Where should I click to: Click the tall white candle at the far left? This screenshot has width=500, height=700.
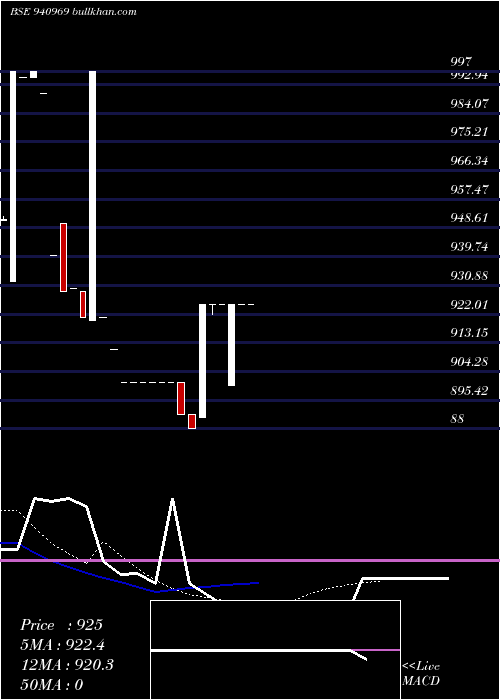(13, 176)
